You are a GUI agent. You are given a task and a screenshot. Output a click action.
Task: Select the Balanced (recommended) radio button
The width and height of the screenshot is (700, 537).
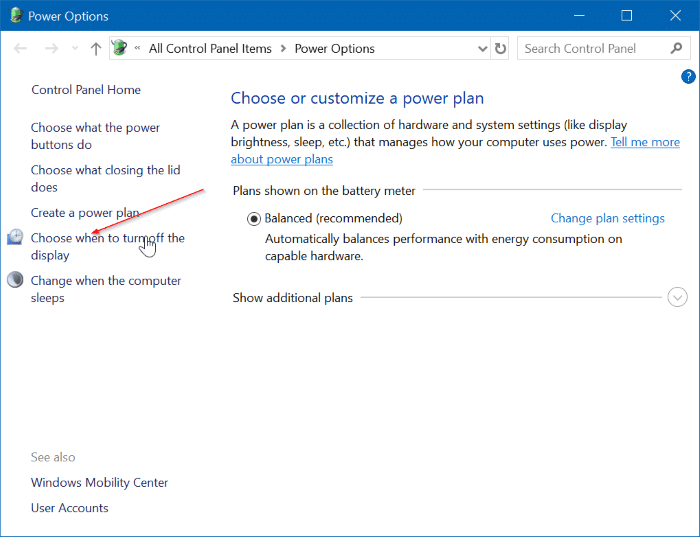(x=254, y=219)
